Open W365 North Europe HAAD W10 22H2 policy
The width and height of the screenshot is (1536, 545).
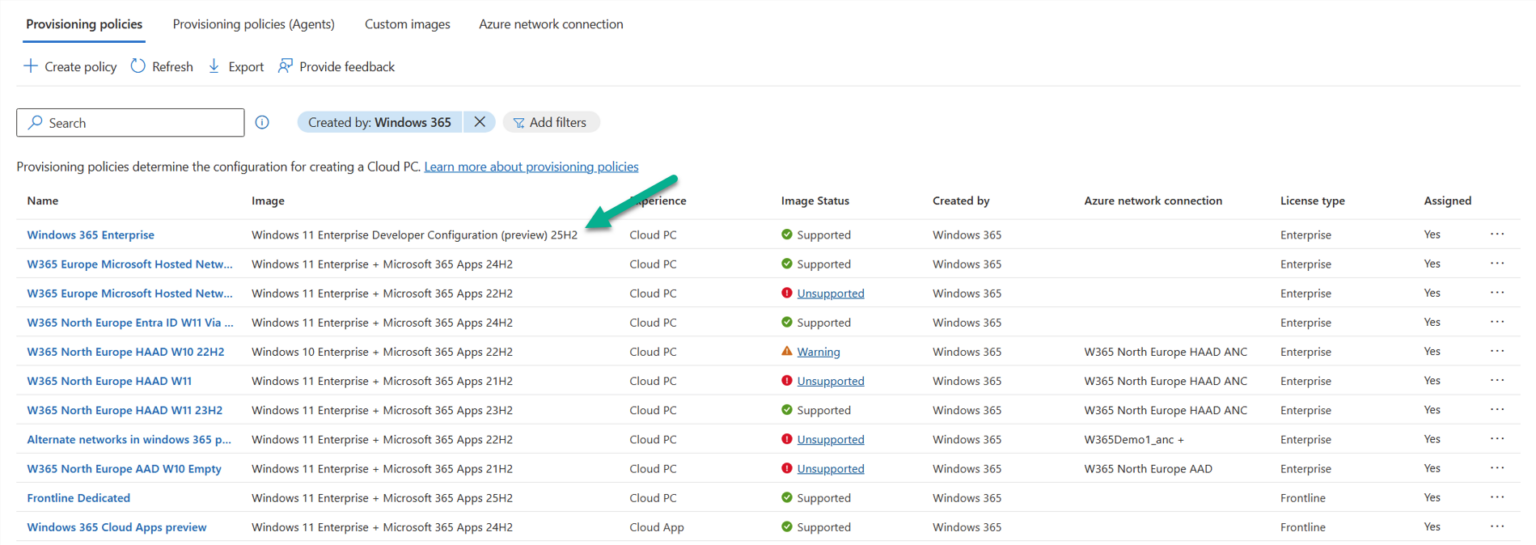point(125,351)
